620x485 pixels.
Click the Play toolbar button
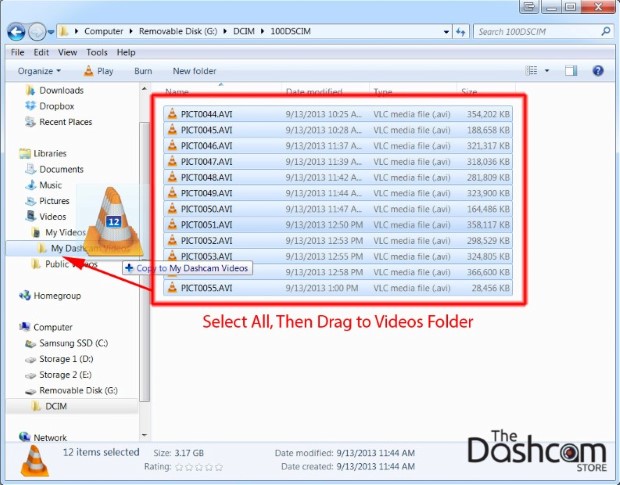98,71
